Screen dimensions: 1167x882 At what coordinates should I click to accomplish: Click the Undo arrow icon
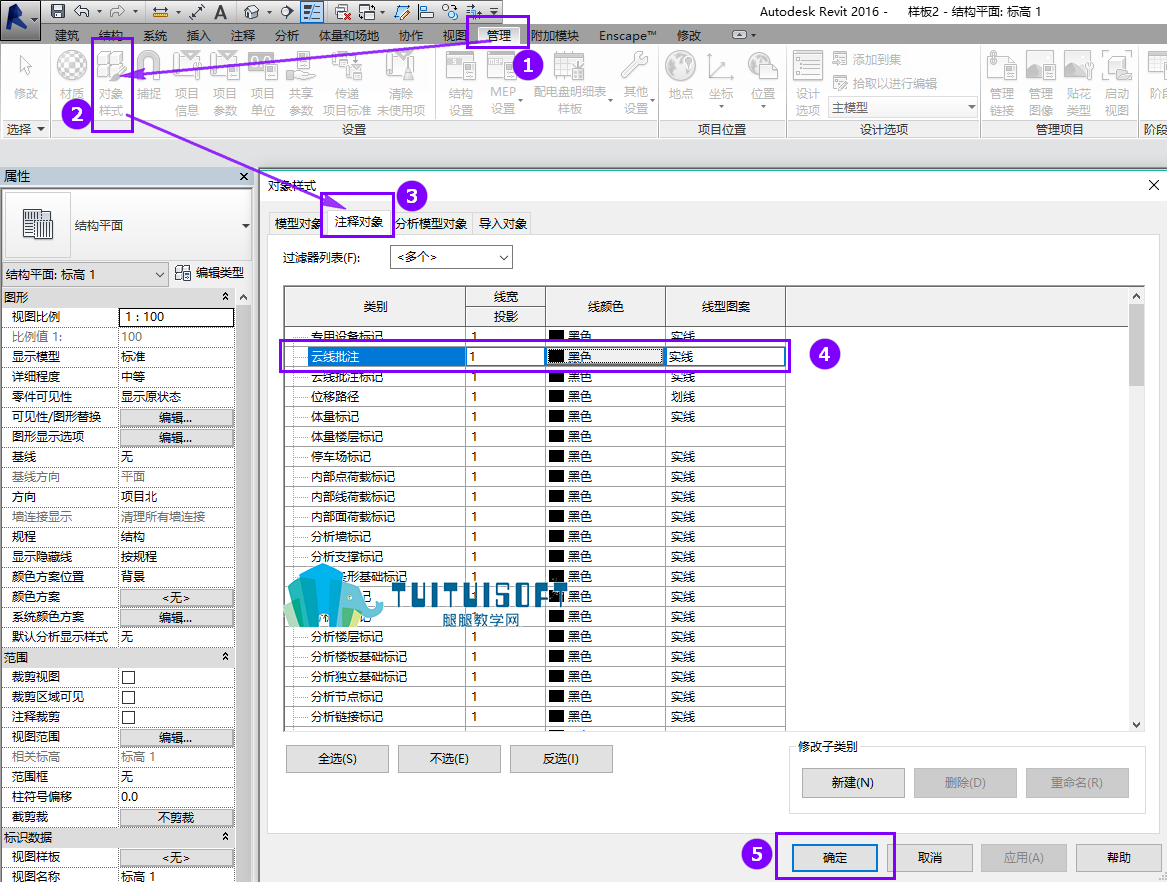click(x=82, y=11)
